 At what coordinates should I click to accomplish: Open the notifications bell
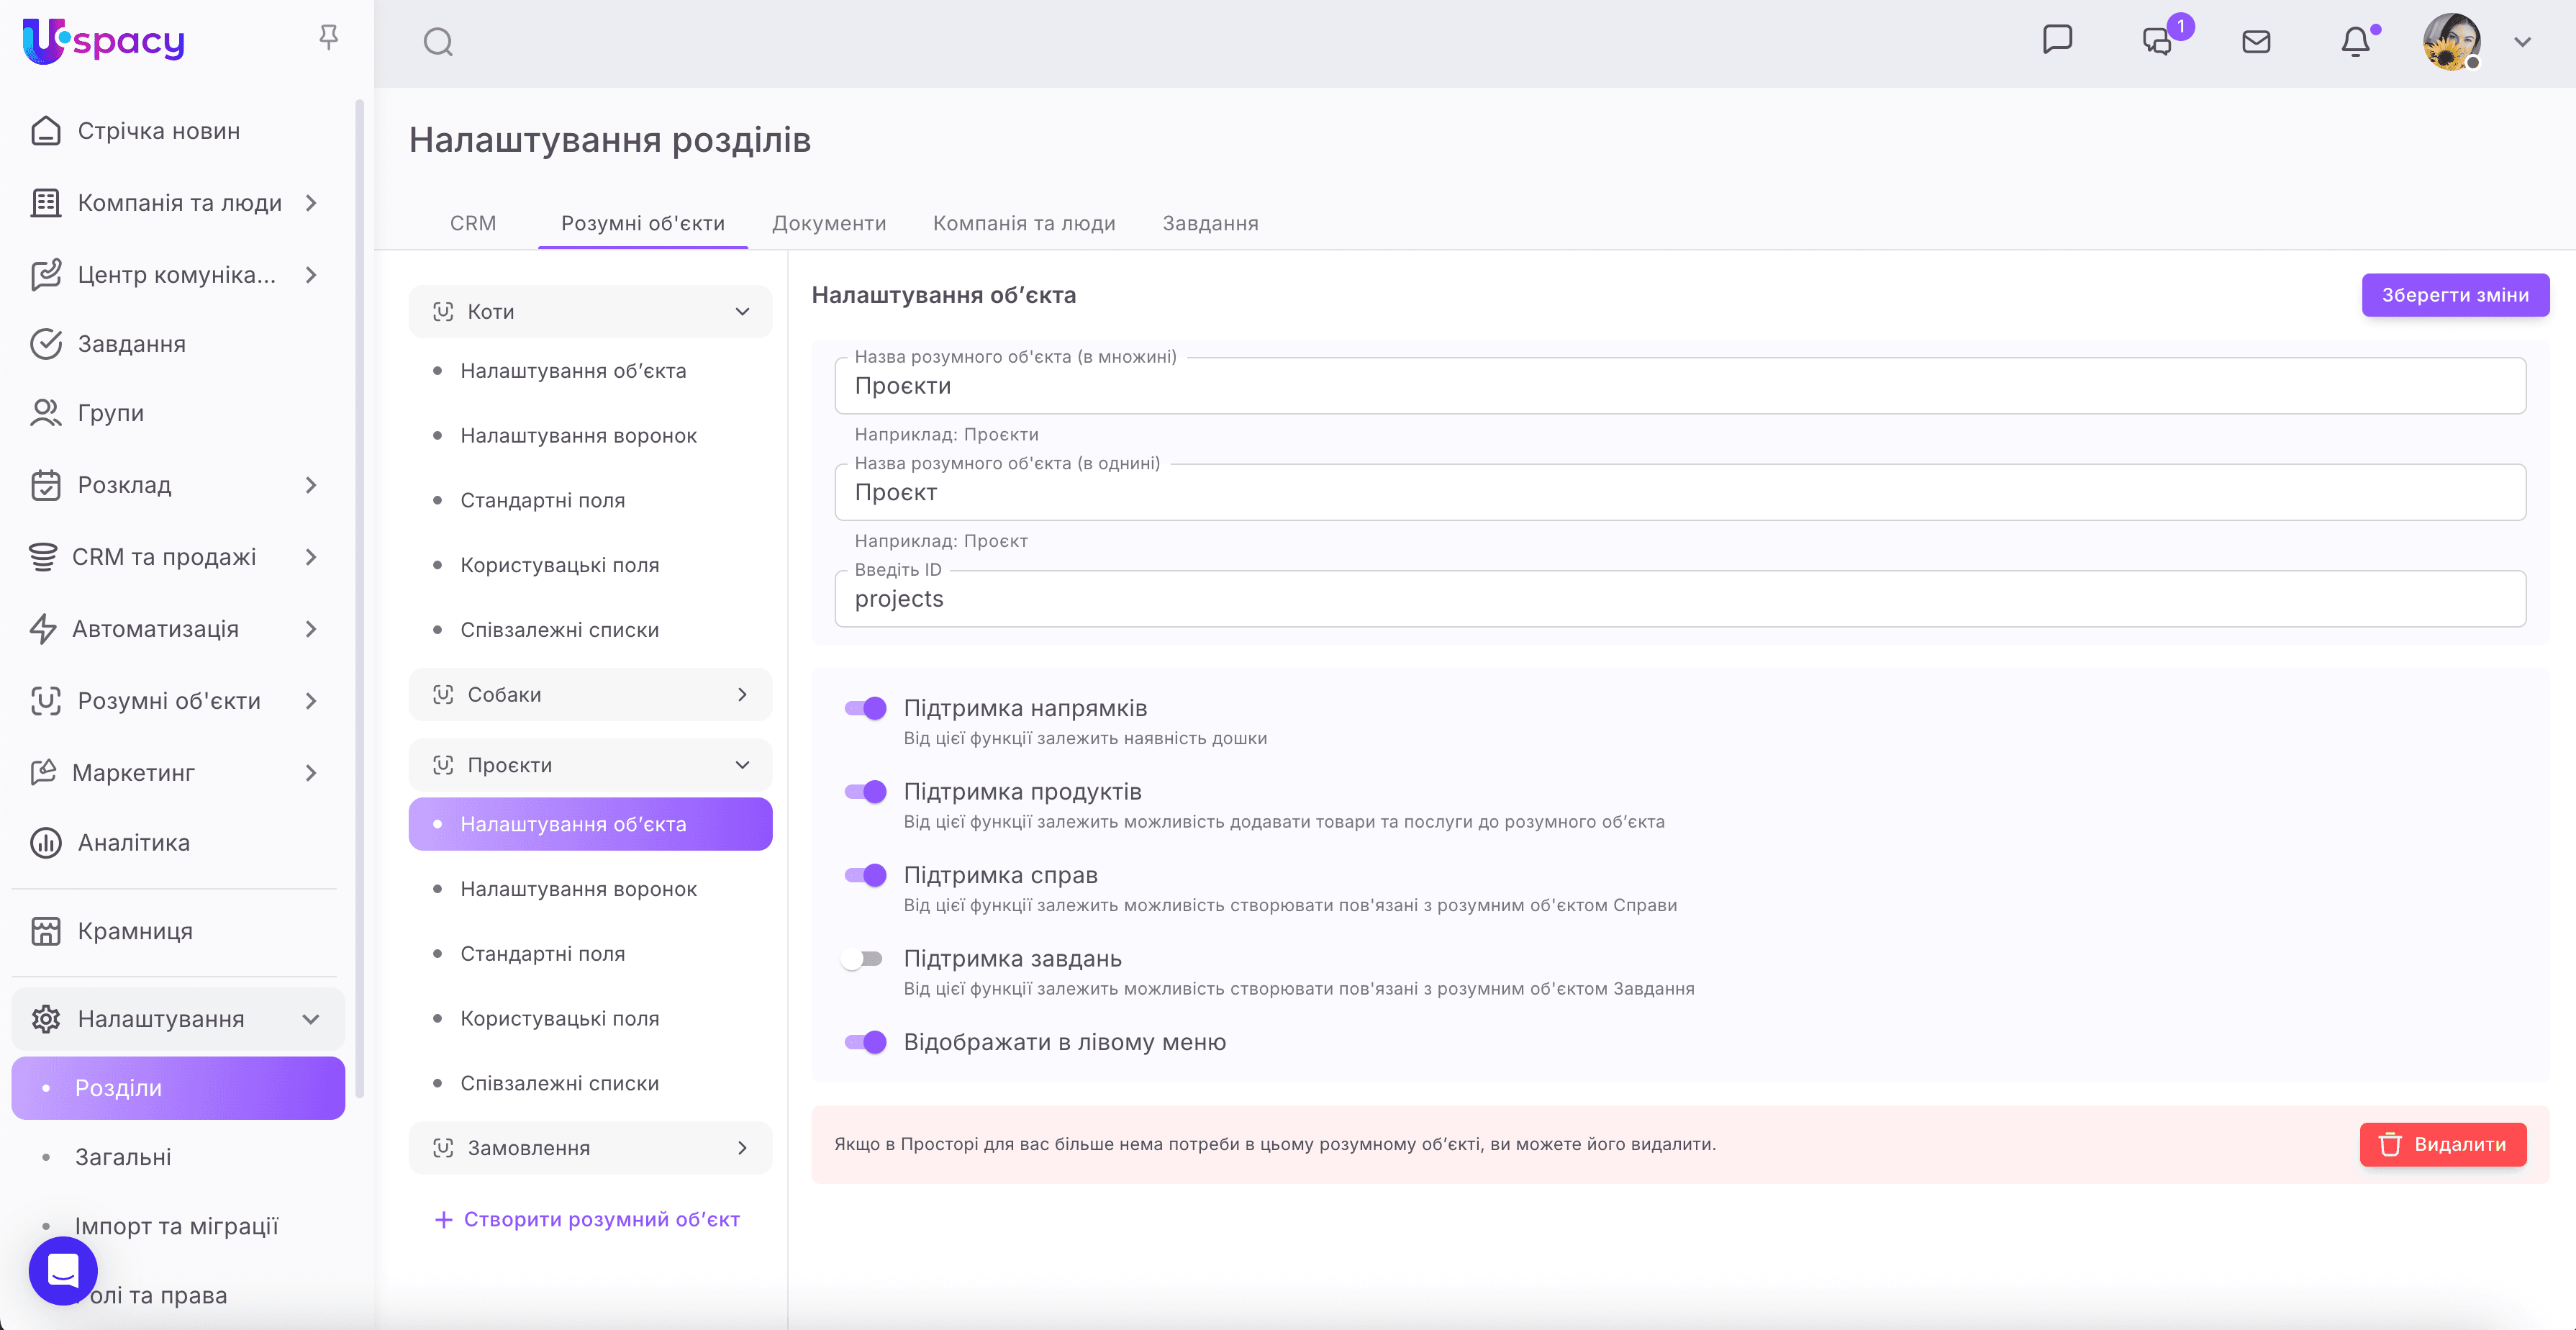coord(2355,42)
